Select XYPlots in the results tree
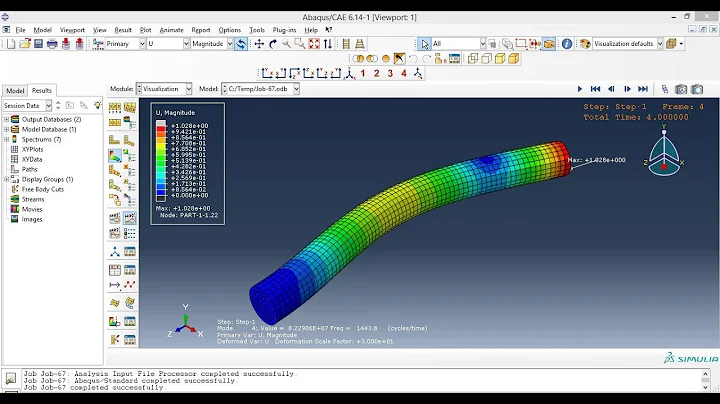720x404 pixels. pos(33,150)
